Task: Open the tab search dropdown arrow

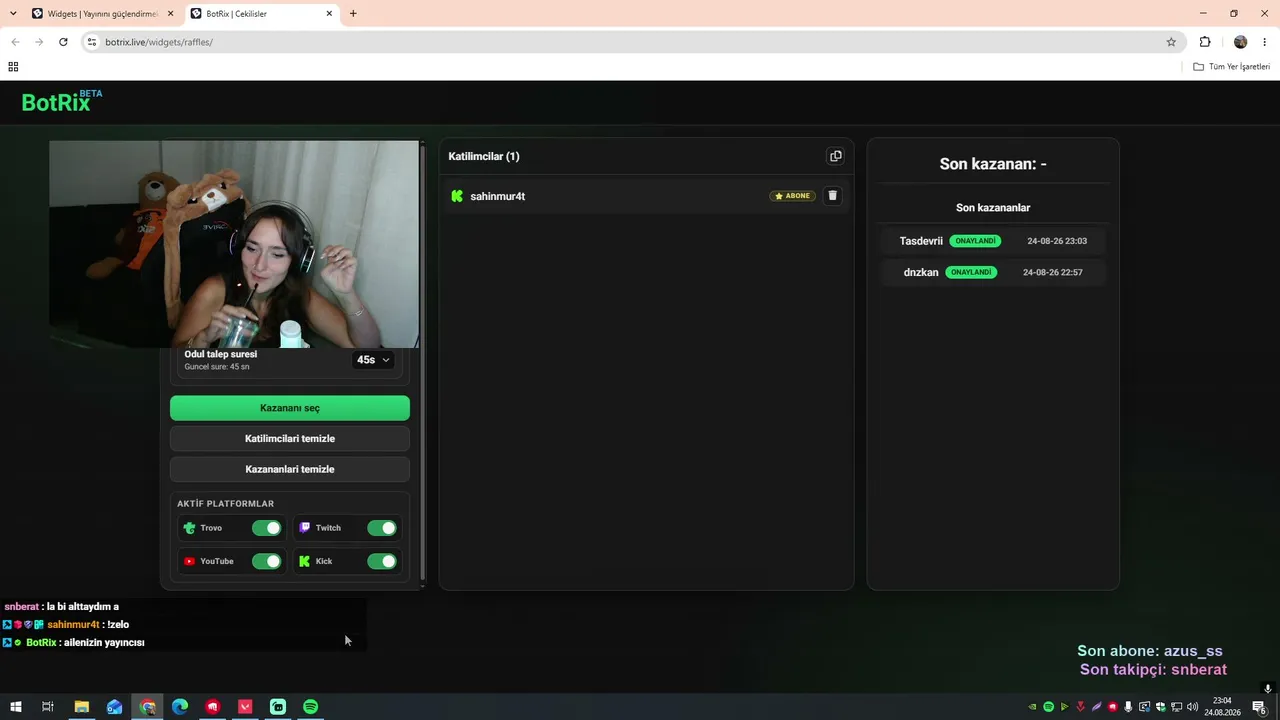Action: click(13, 14)
